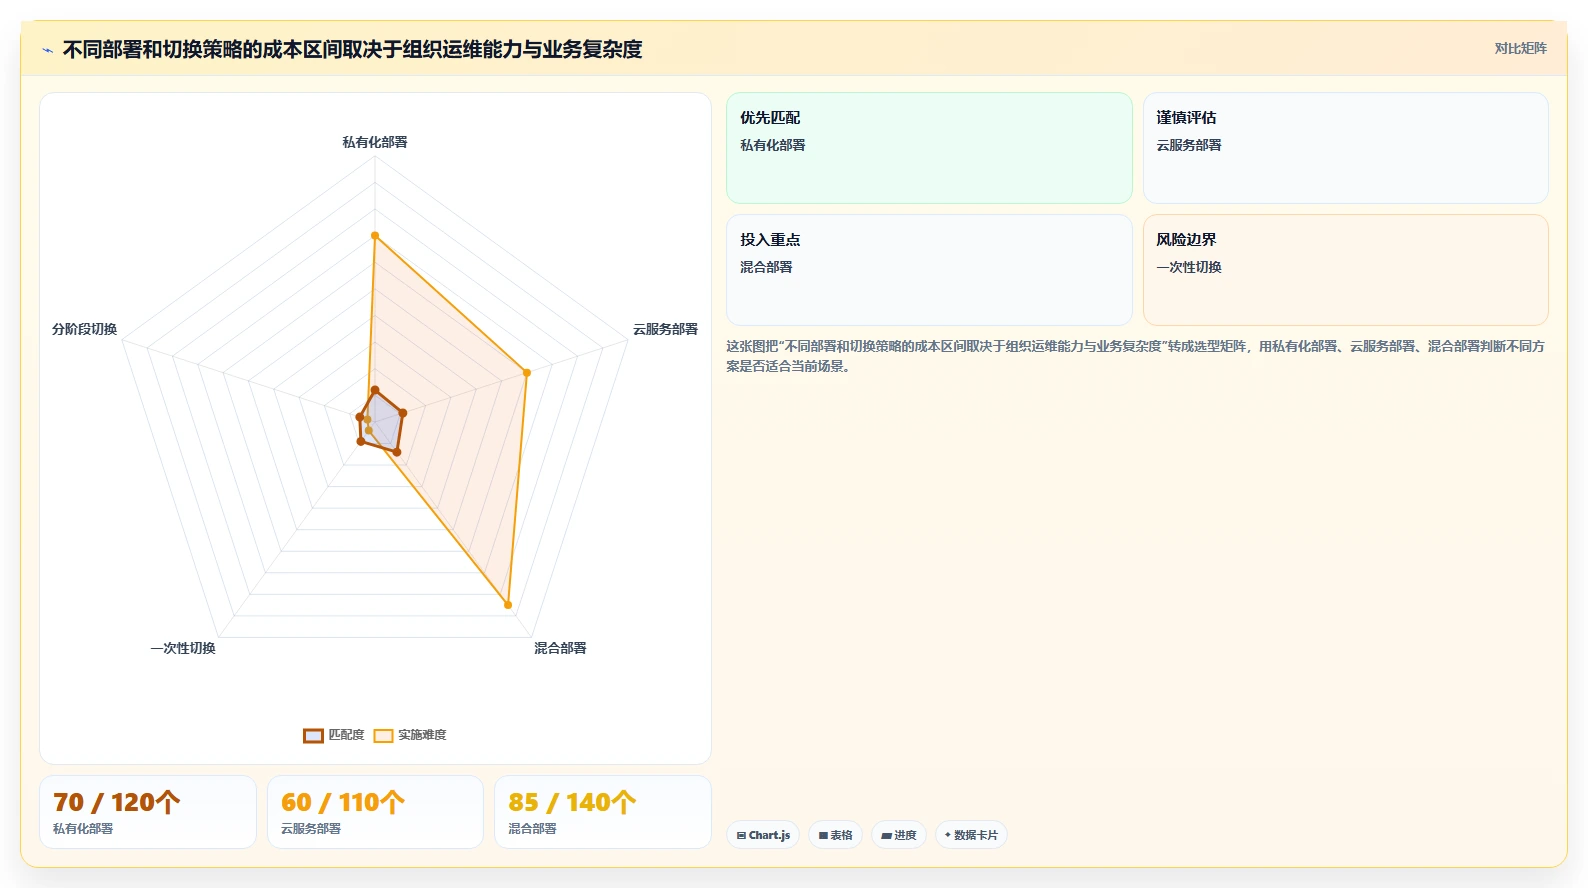Toggle the 实施难度 legend swatch

[383, 735]
